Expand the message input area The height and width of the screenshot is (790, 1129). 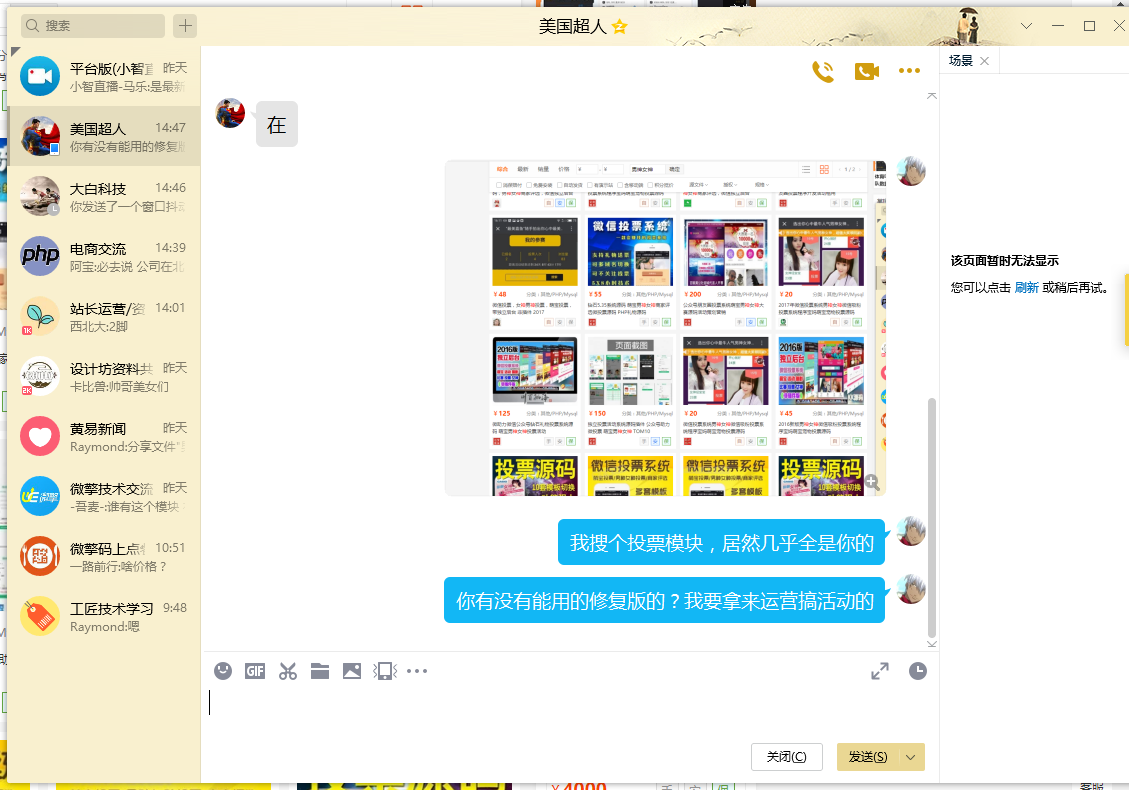coord(880,671)
